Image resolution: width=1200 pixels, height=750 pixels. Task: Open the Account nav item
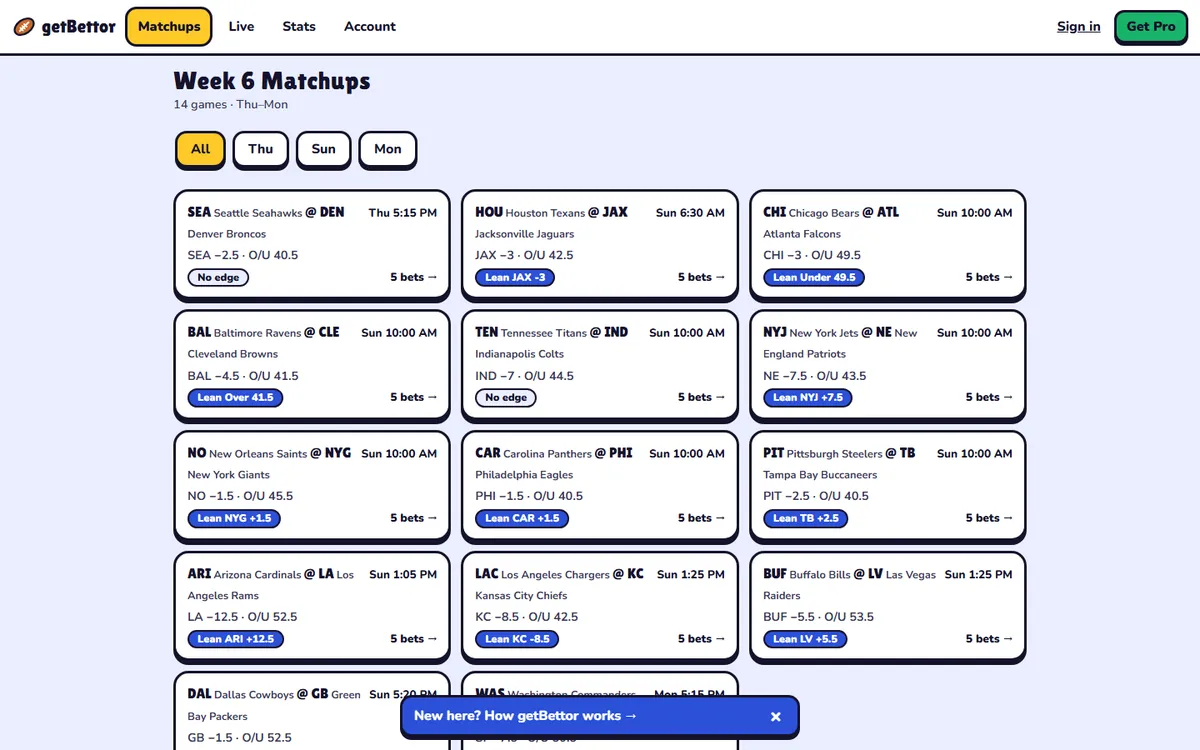point(370,27)
